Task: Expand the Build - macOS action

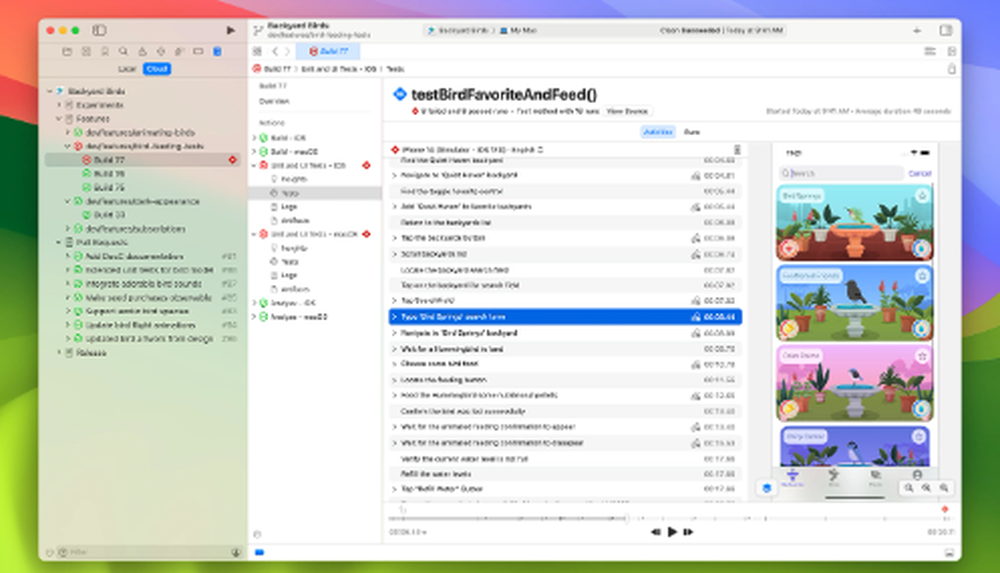Action: (254, 152)
